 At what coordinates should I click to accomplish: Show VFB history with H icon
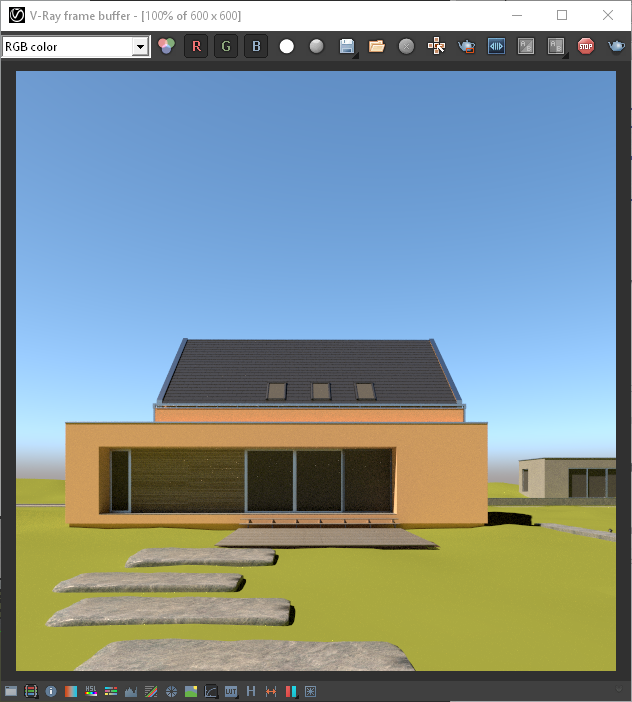click(x=251, y=691)
